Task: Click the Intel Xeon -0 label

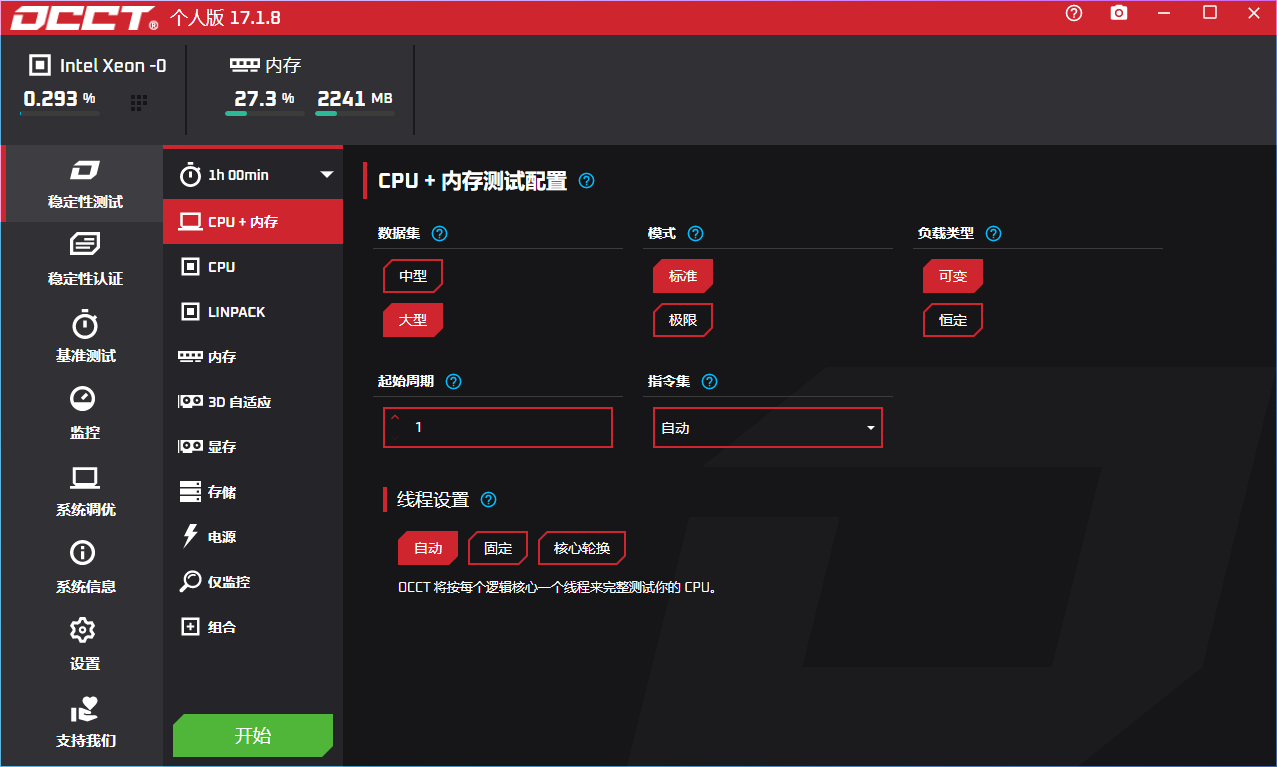Action: tap(113, 66)
